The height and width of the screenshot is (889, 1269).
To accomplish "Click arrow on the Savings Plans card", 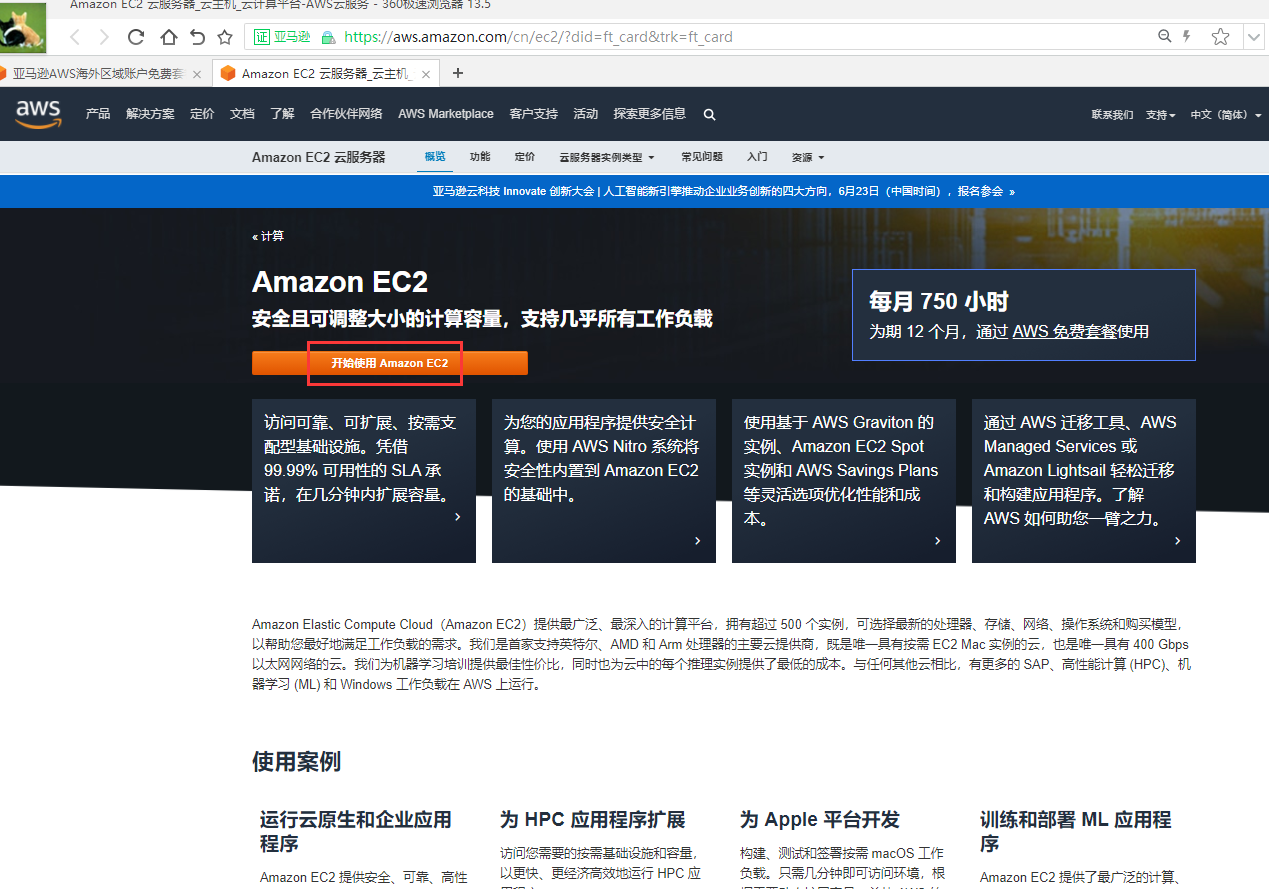I will pyautogui.click(x=938, y=541).
